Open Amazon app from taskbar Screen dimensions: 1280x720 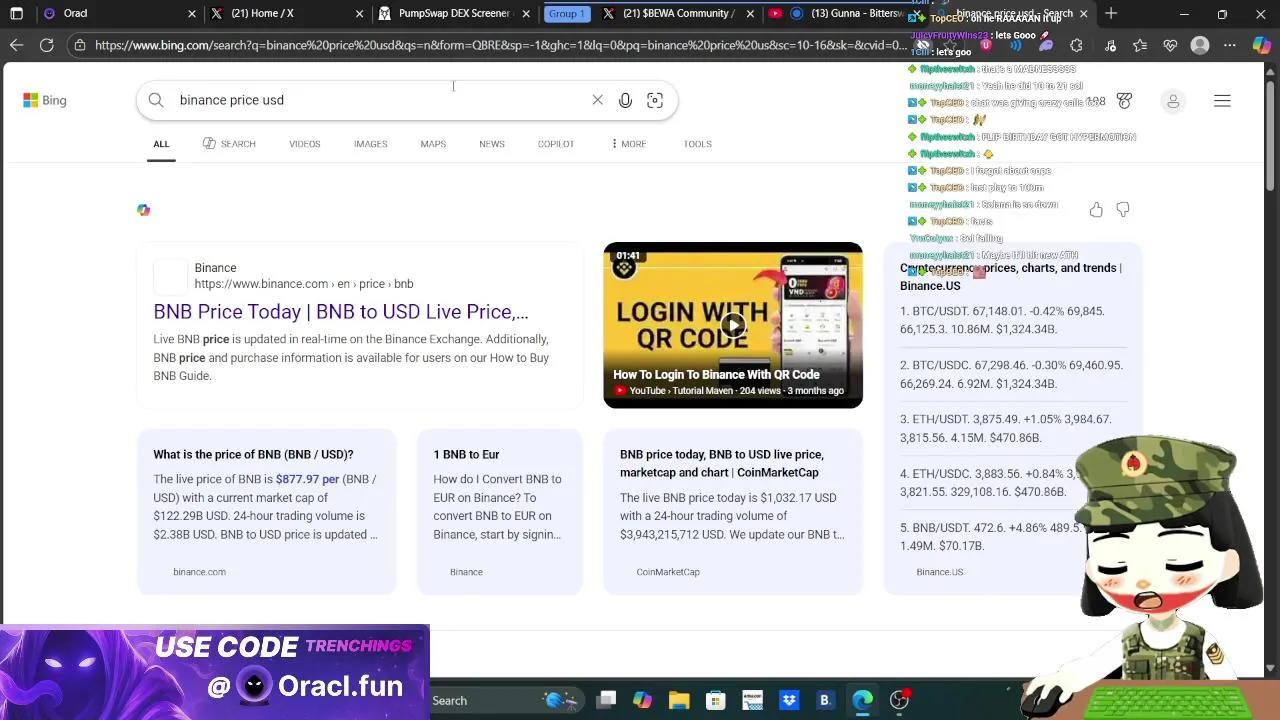(752, 700)
